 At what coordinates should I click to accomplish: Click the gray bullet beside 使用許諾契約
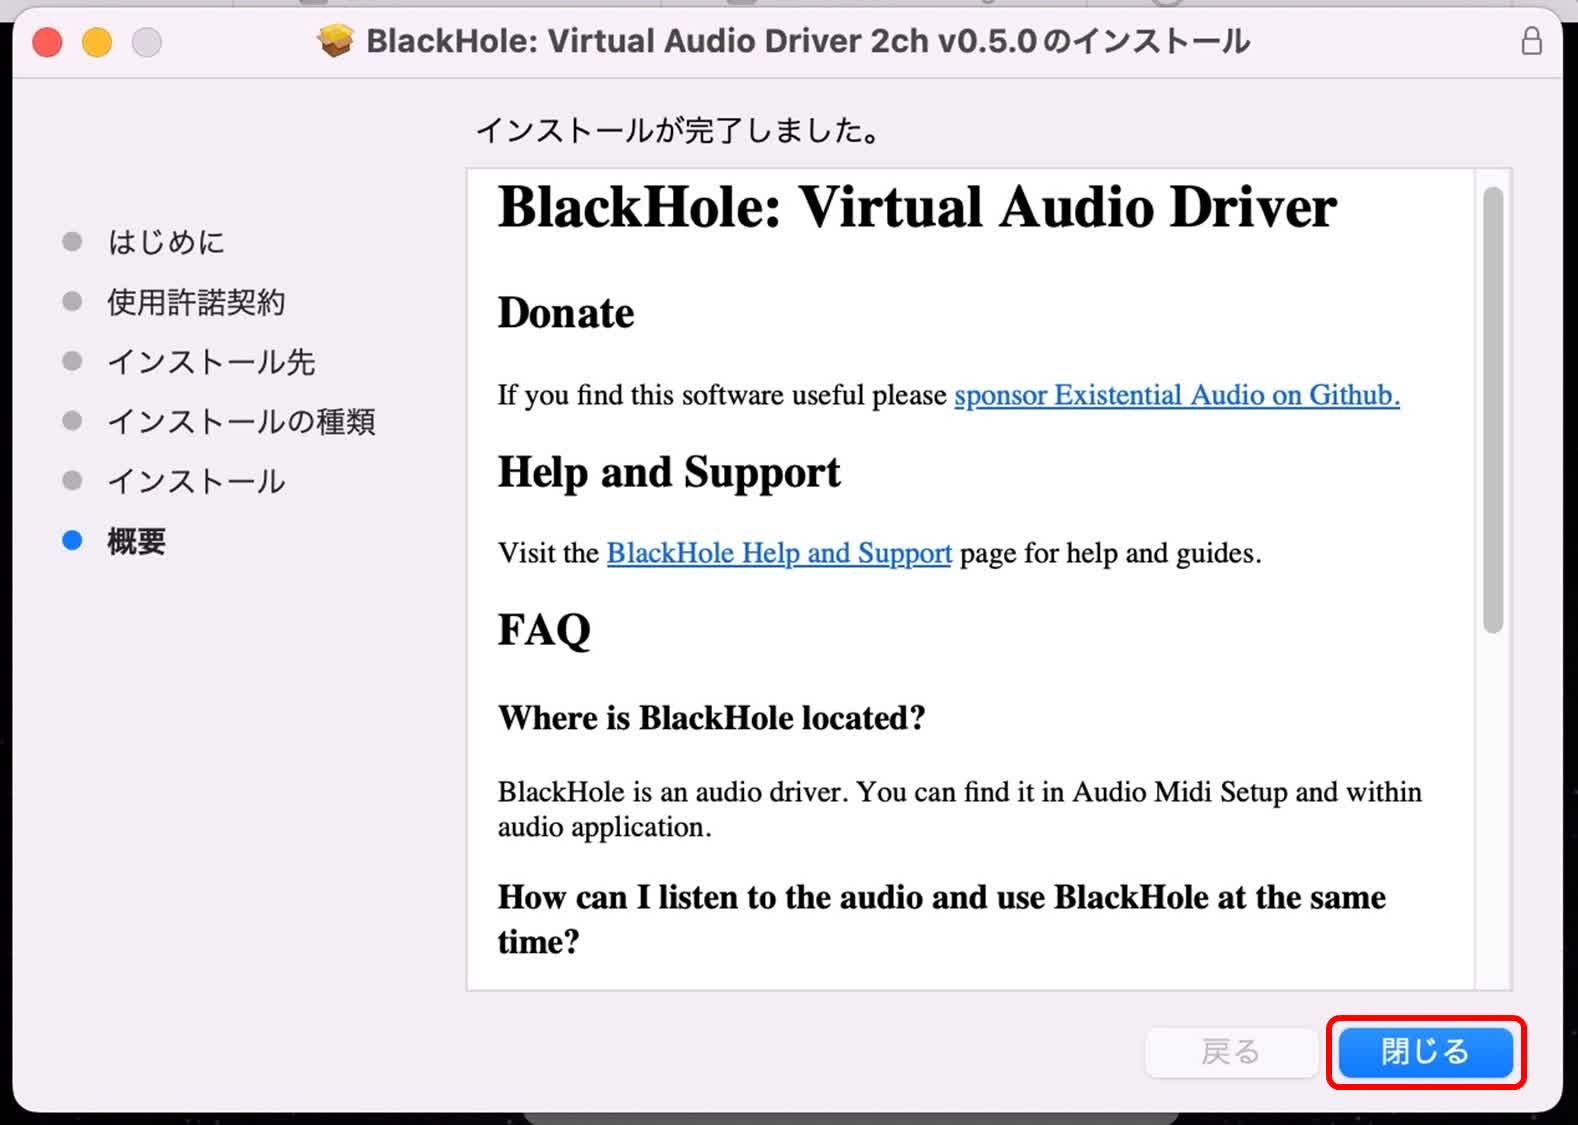click(72, 301)
